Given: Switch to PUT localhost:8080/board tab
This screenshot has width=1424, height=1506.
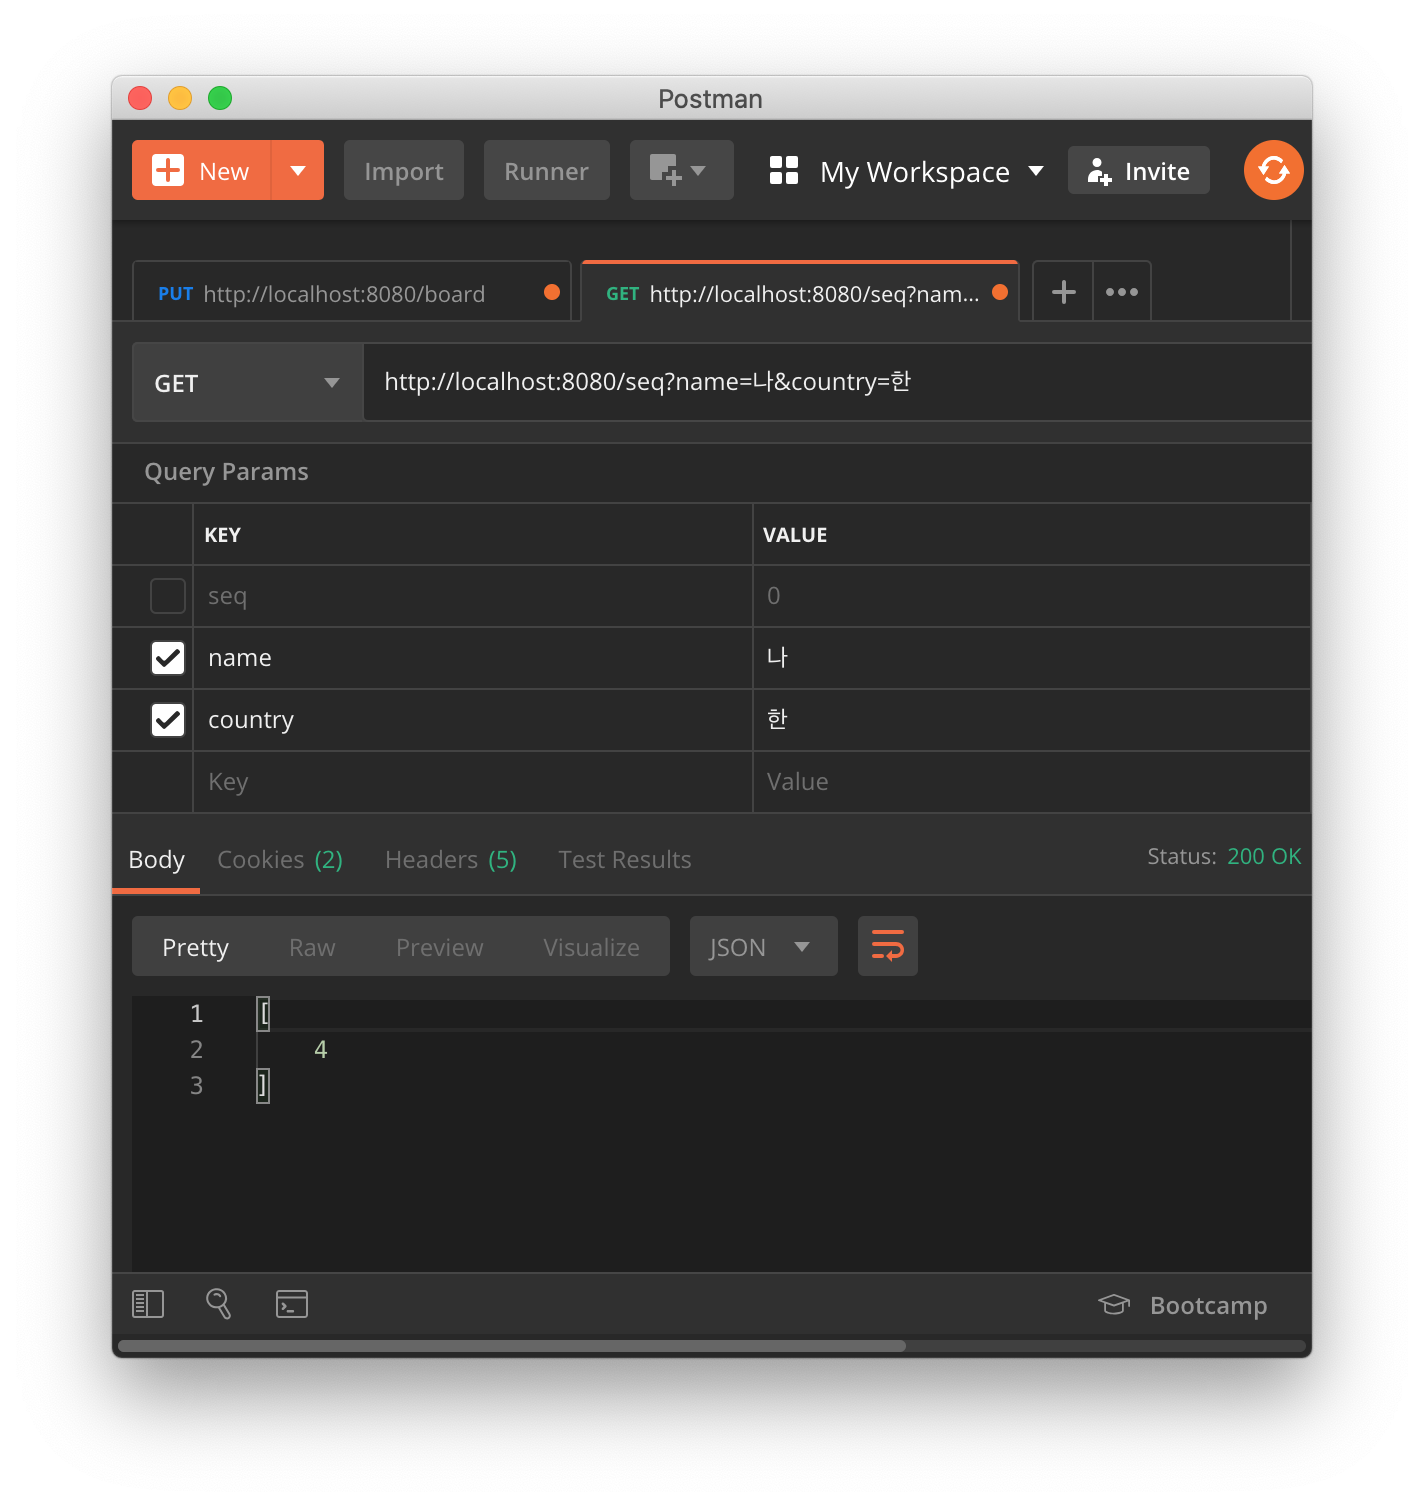Looking at the screenshot, I should (352, 292).
